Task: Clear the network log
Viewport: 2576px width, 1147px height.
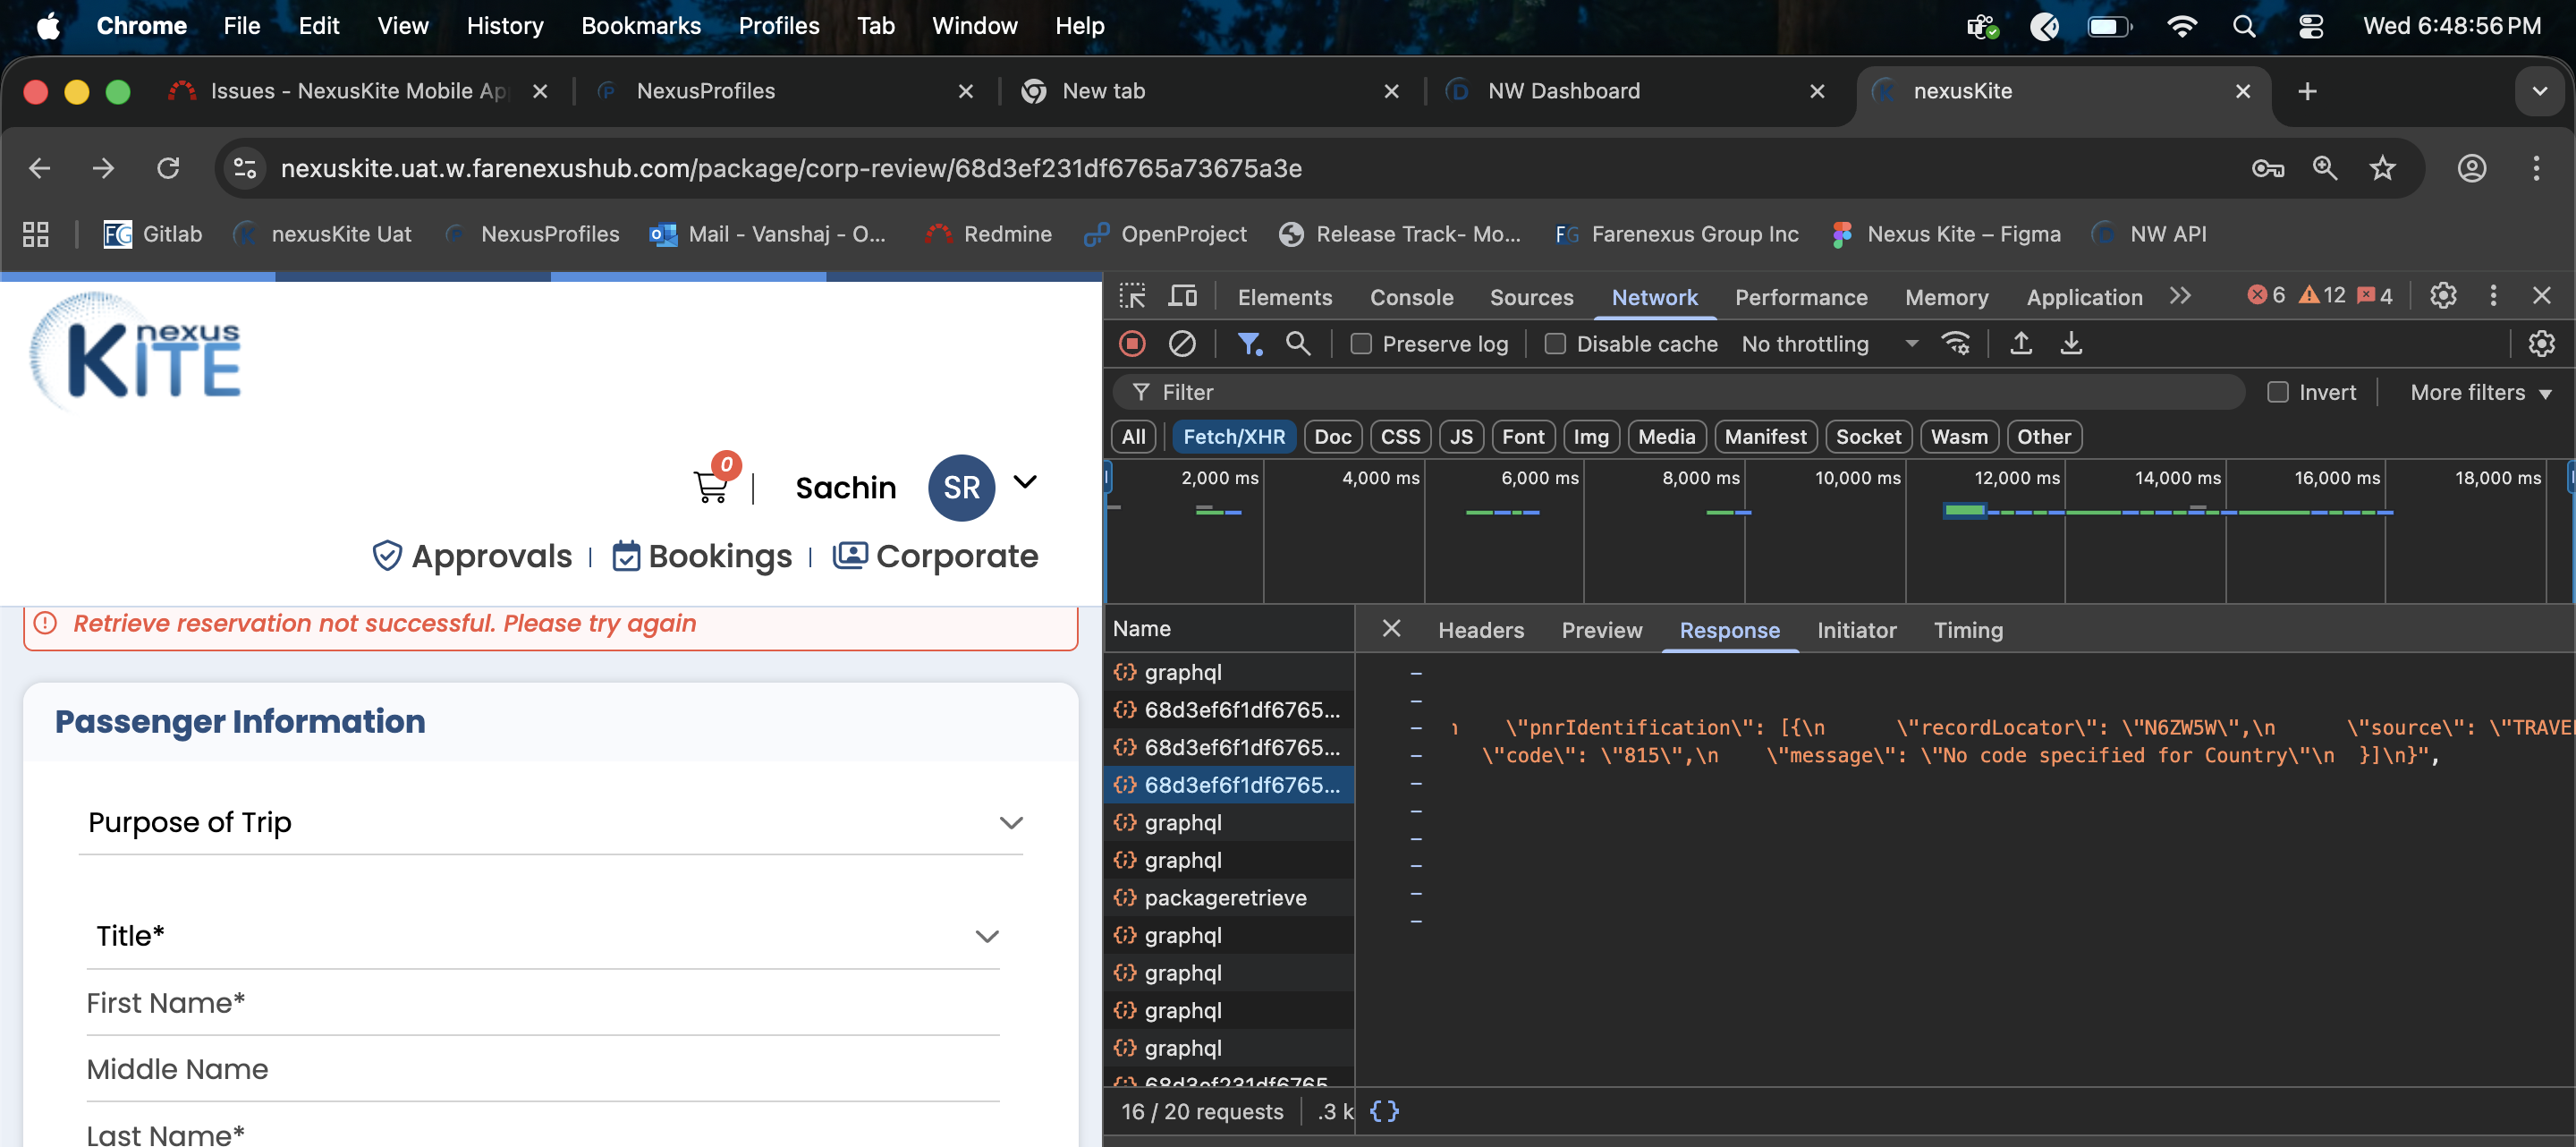Action: point(1181,344)
